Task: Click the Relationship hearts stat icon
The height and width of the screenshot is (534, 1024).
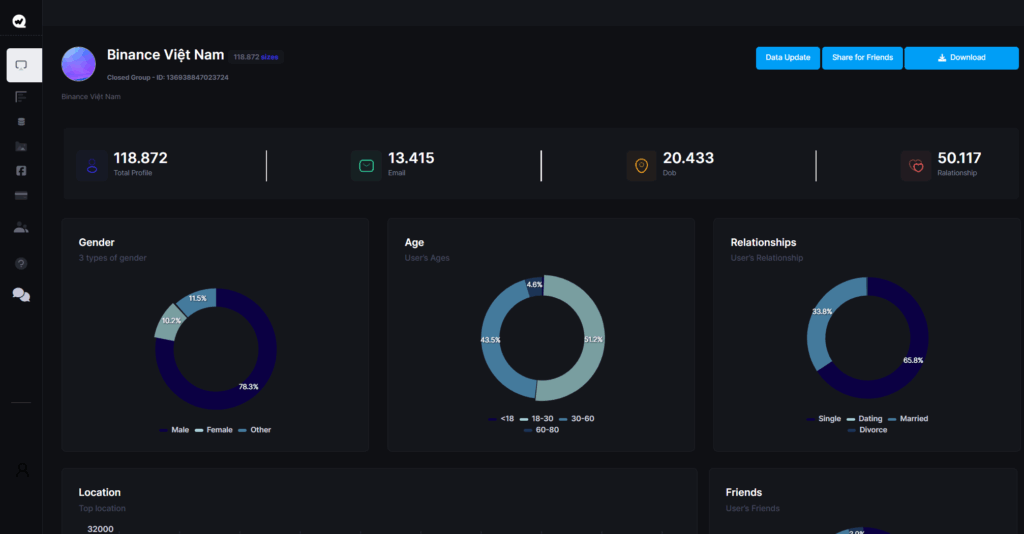Action: tap(916, 166)
